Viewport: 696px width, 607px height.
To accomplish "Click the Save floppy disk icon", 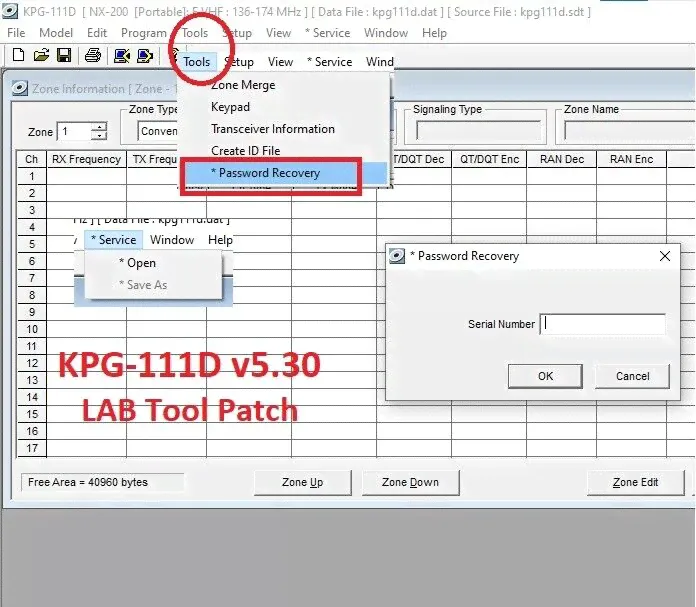I will pyautogui.click(x=63, y=55).
